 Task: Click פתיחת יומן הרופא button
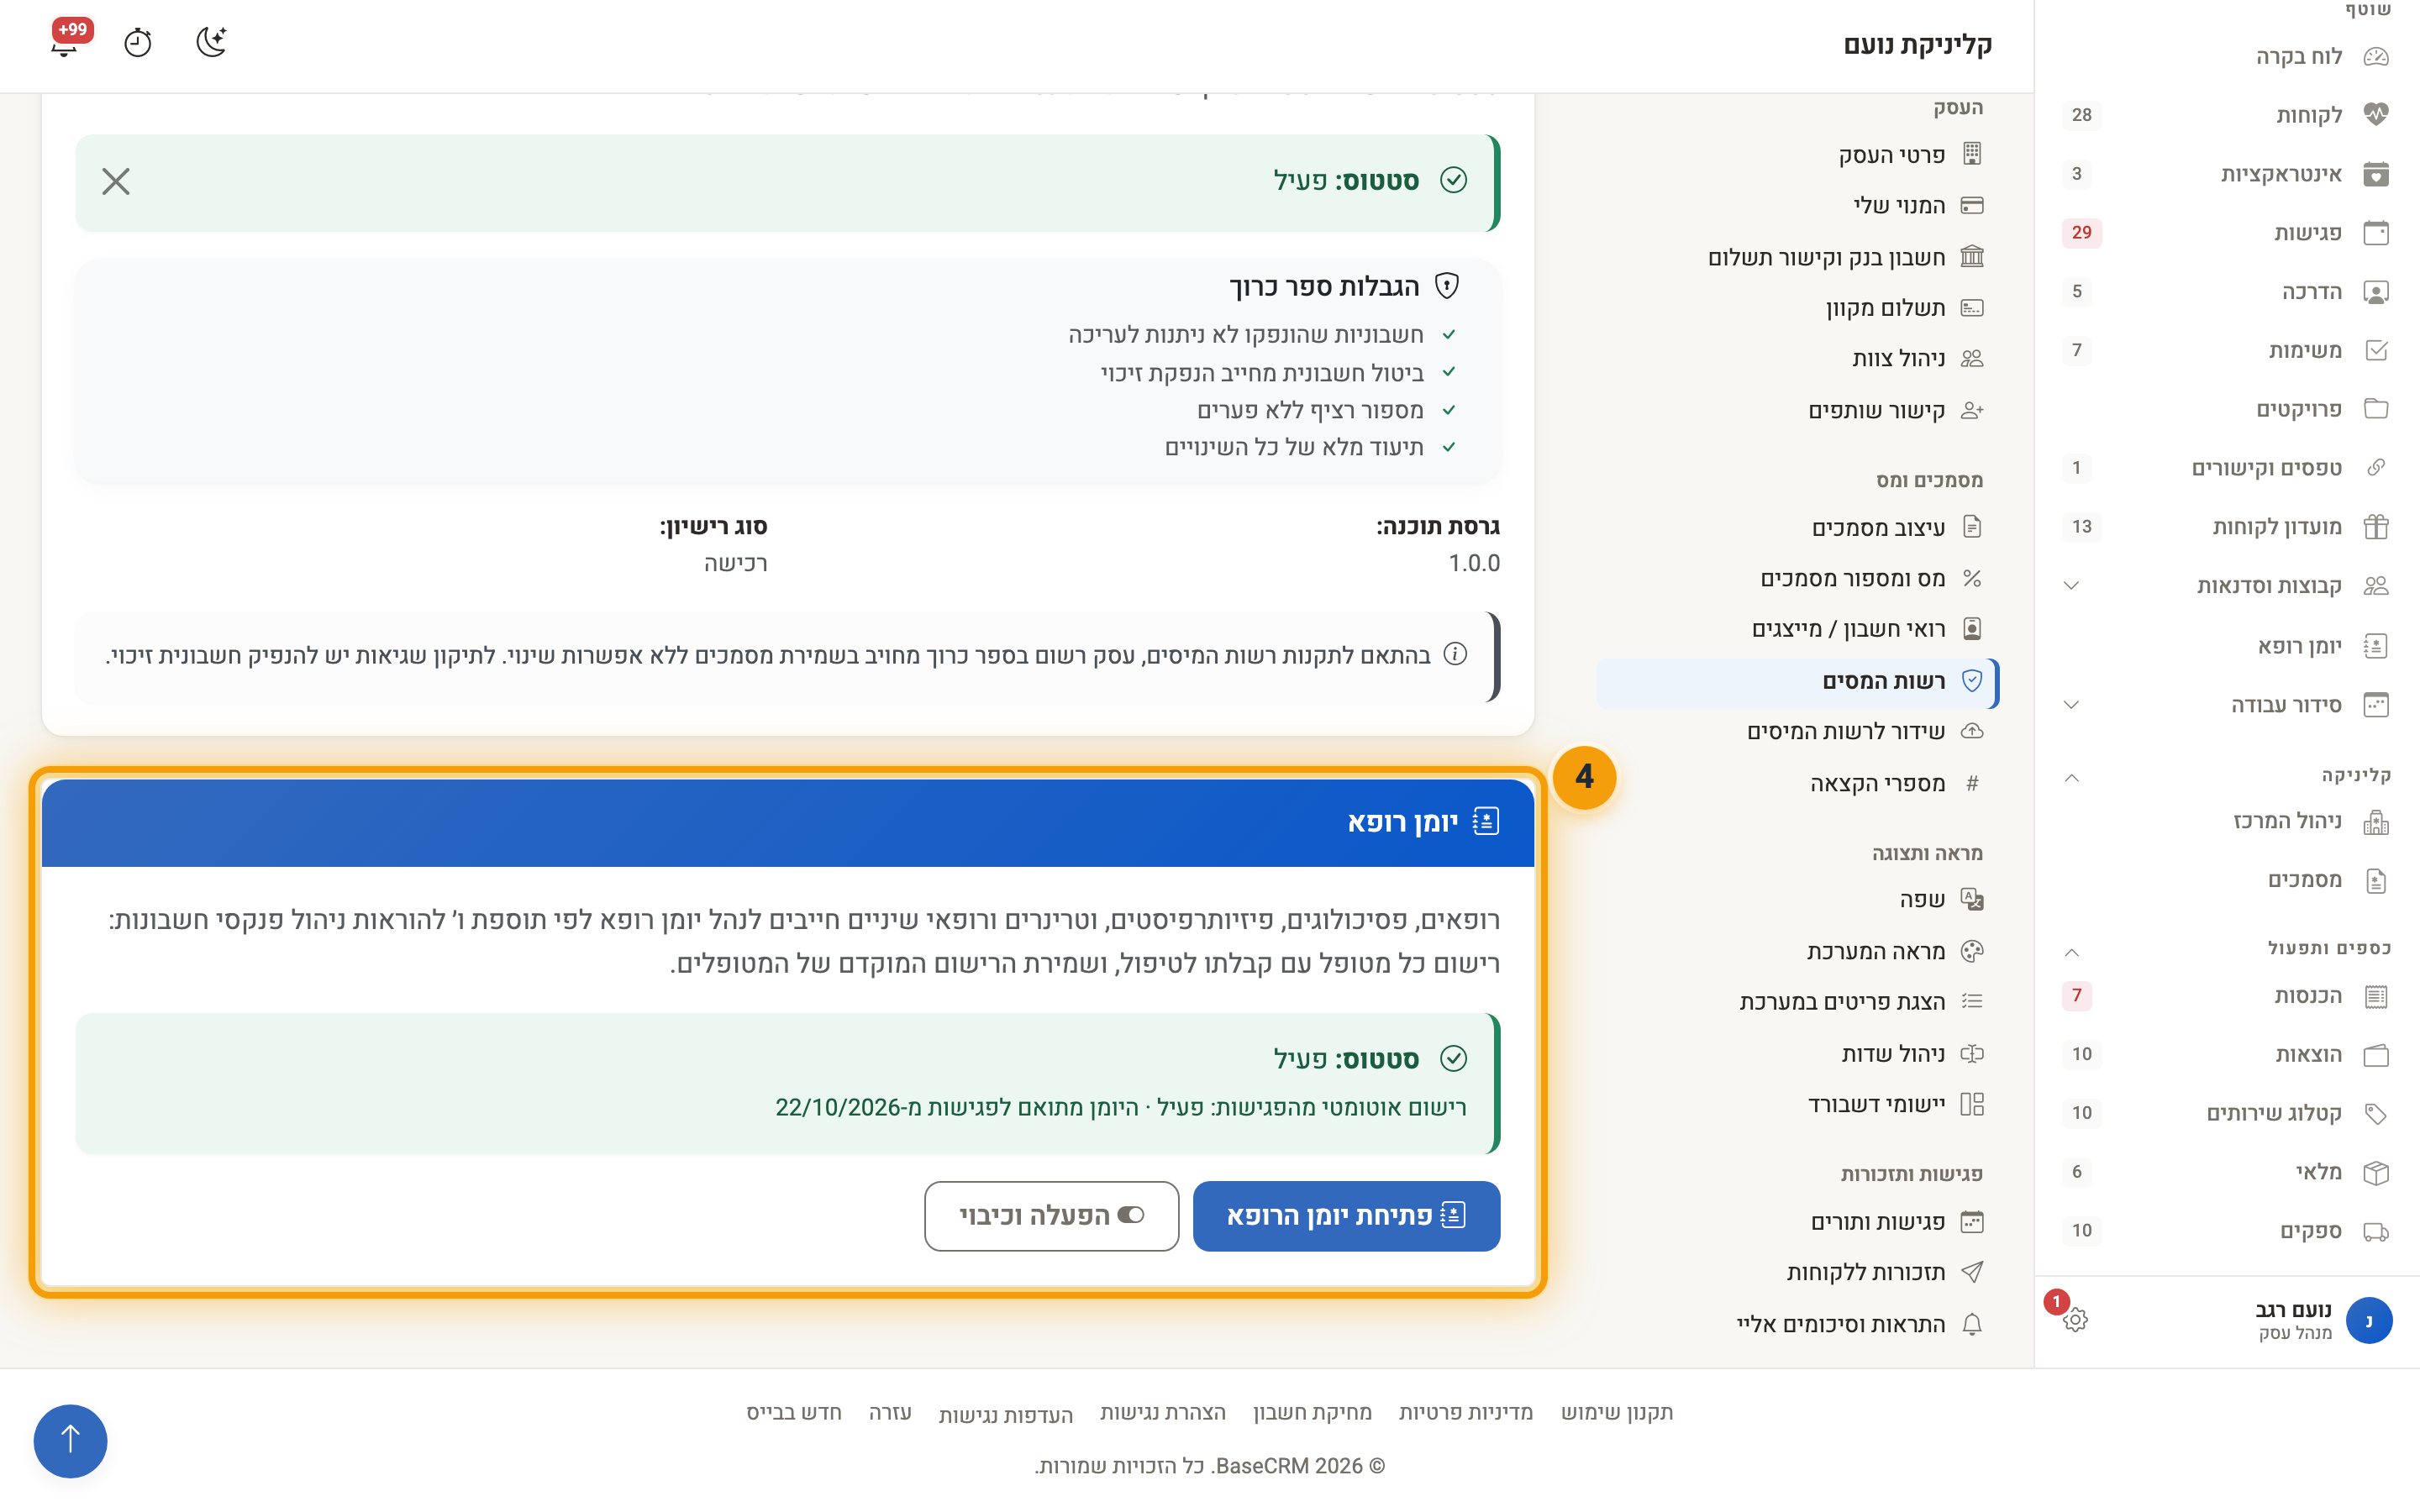(x=1346, y=1216)
